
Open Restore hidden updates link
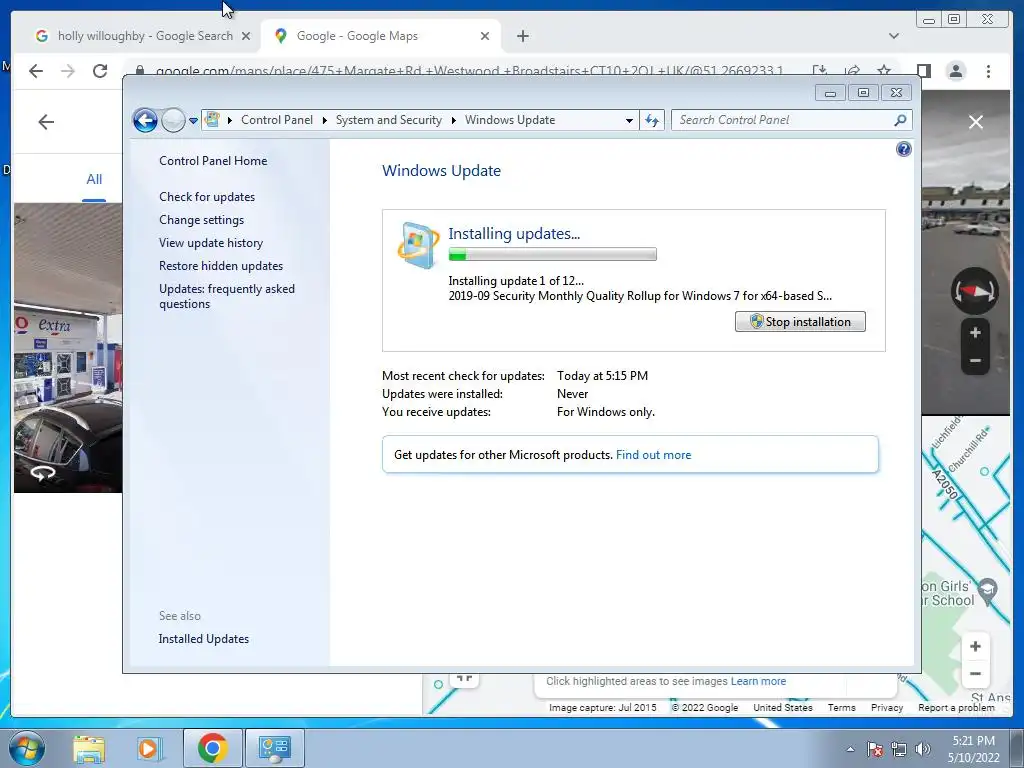click(221, 266)
